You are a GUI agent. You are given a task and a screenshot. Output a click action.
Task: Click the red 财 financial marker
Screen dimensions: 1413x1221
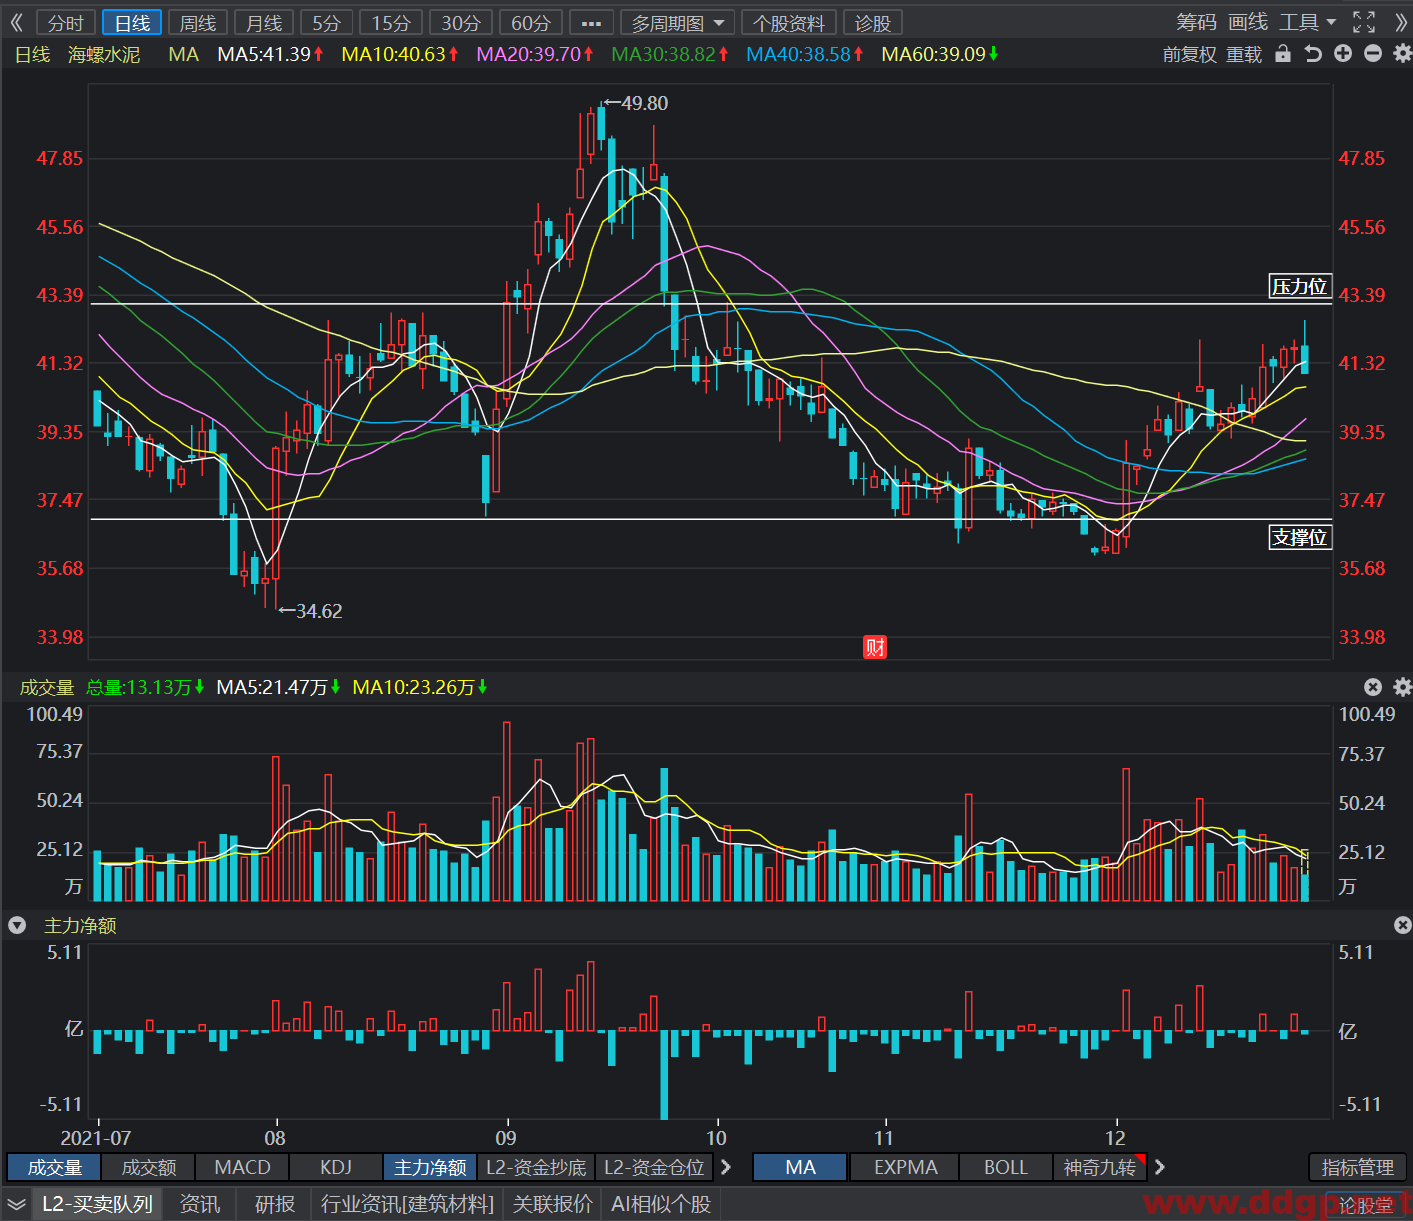click(x=875, y=647)
